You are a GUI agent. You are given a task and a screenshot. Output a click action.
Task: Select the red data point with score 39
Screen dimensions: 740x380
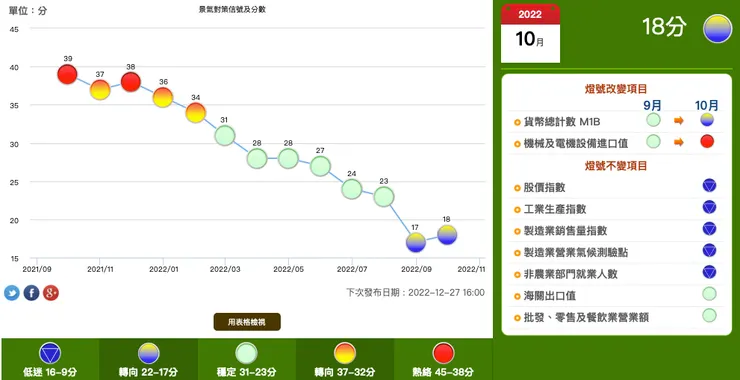[67, 75]
